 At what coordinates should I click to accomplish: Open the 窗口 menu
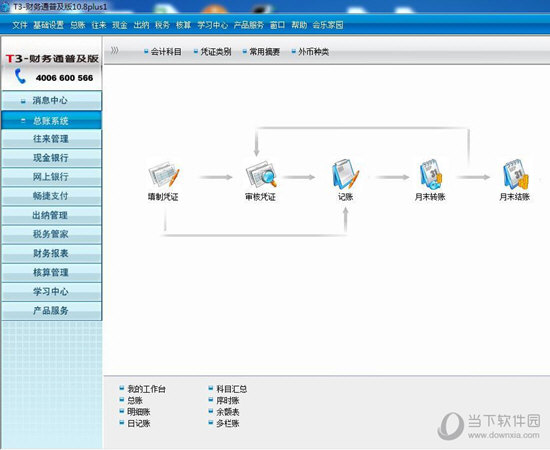[x=277, y=25]
